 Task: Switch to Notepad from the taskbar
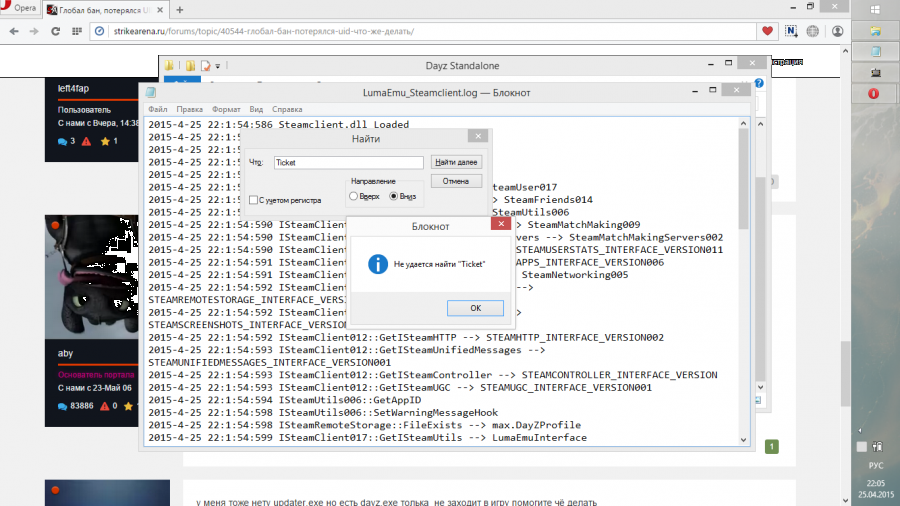(x=875, y=52)
